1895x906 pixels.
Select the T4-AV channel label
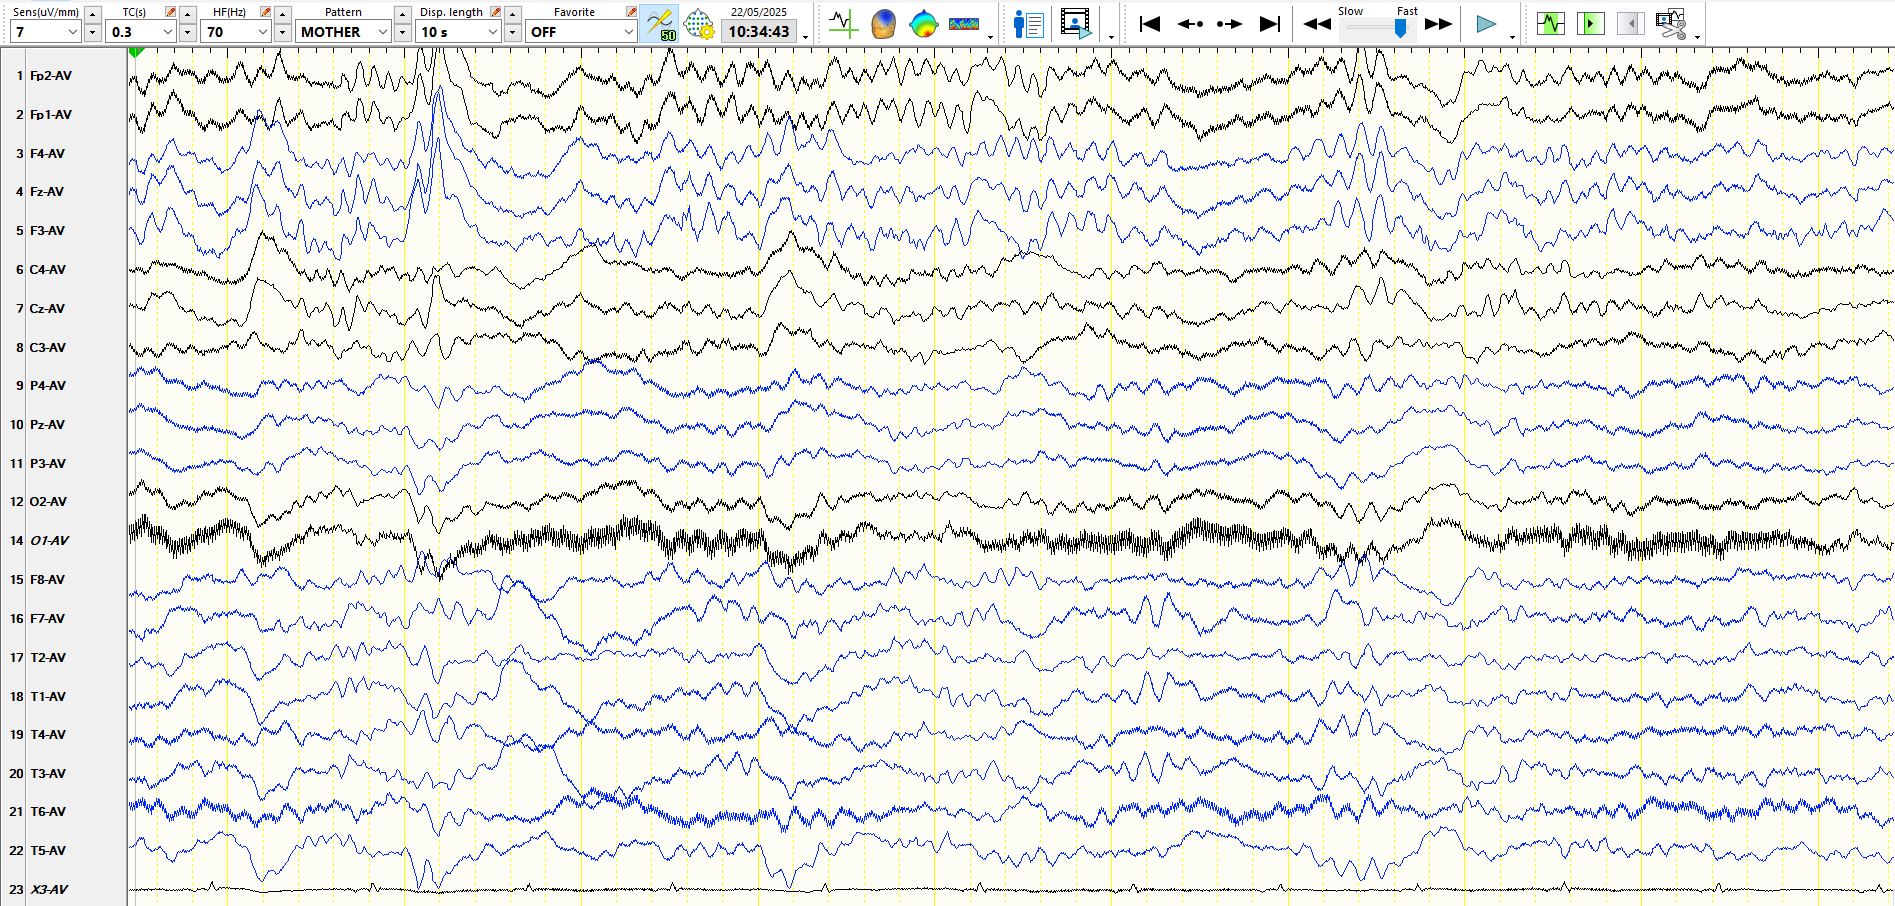(x=48, y=735)
